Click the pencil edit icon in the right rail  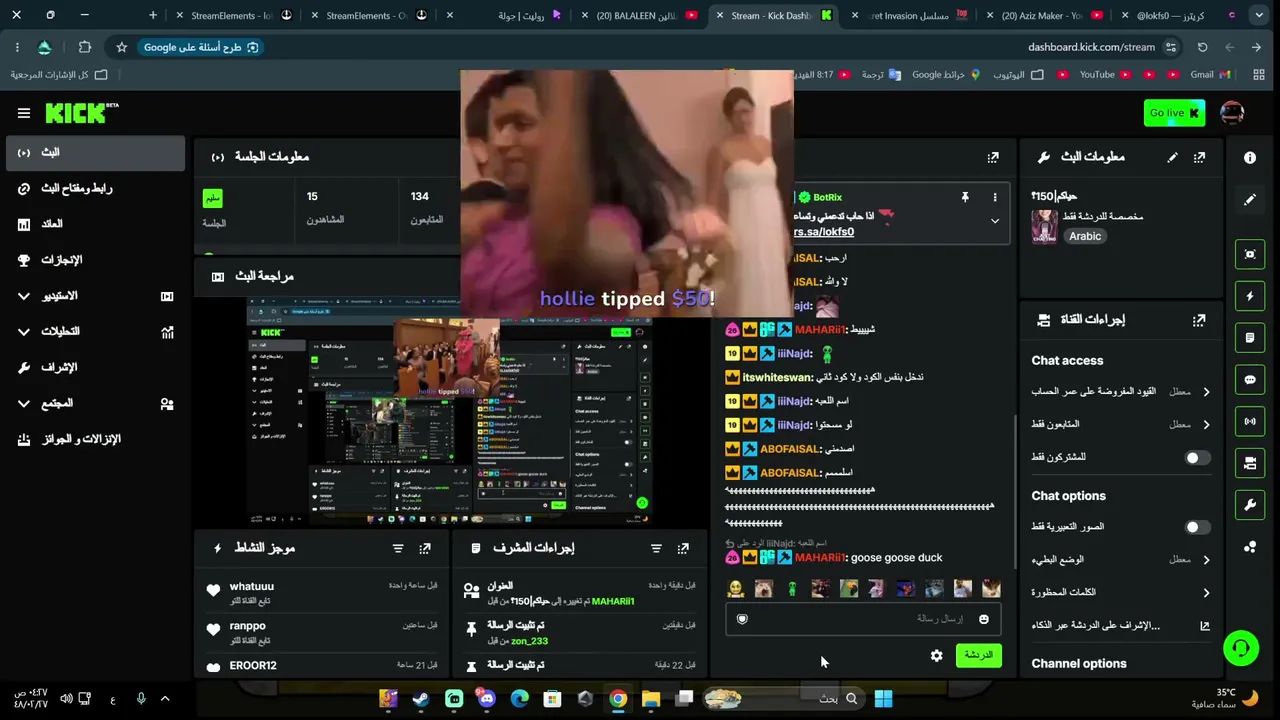(x=1250, y=199)
